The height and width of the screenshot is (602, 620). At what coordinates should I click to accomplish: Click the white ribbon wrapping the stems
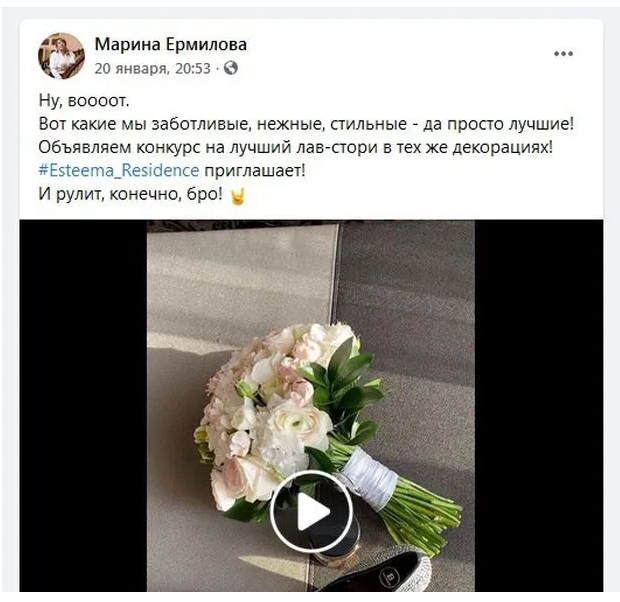pos(369,479)
